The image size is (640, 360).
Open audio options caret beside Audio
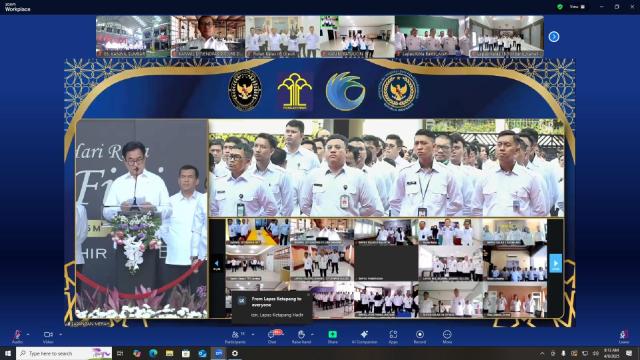(28, 334)
